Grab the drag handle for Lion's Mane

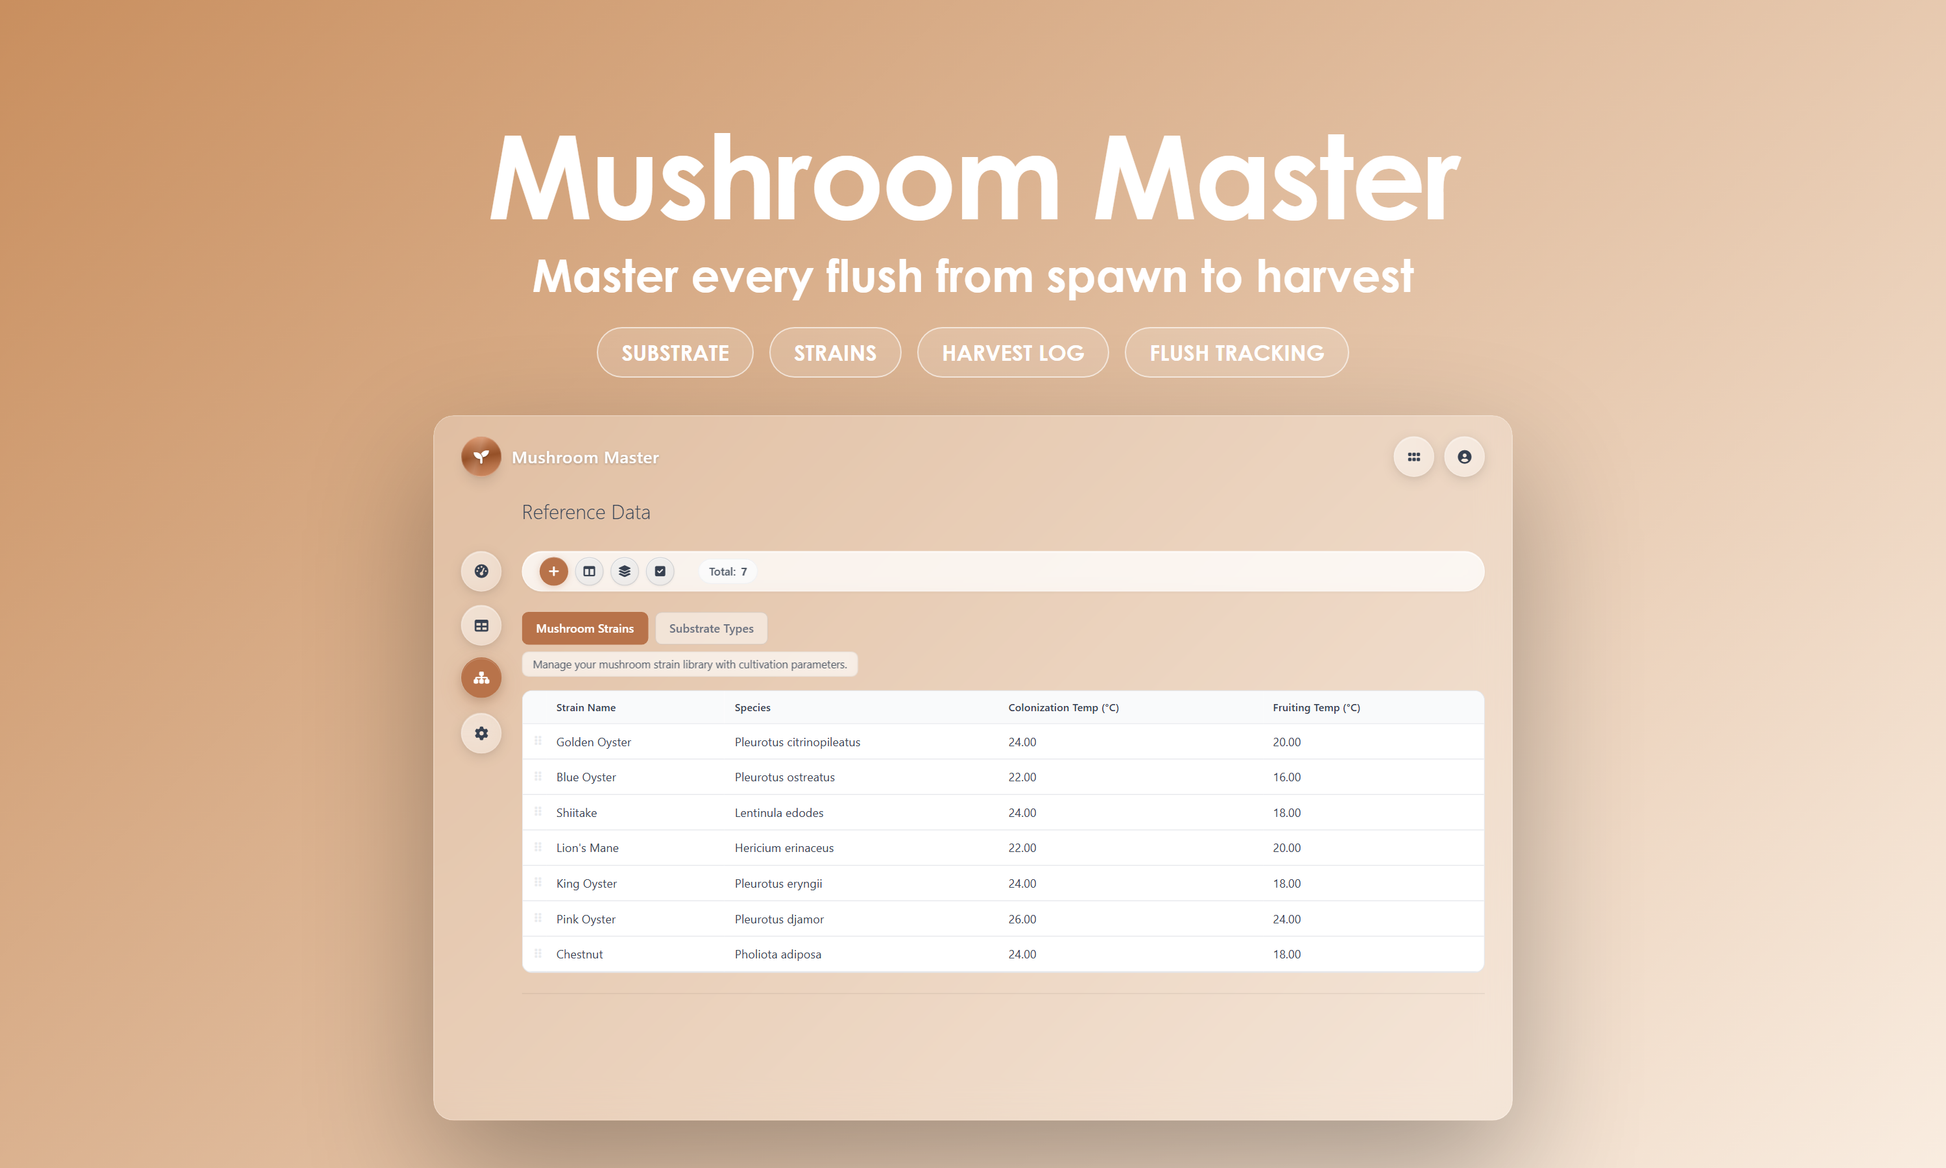pyautogui.click(x=538, y=847)
